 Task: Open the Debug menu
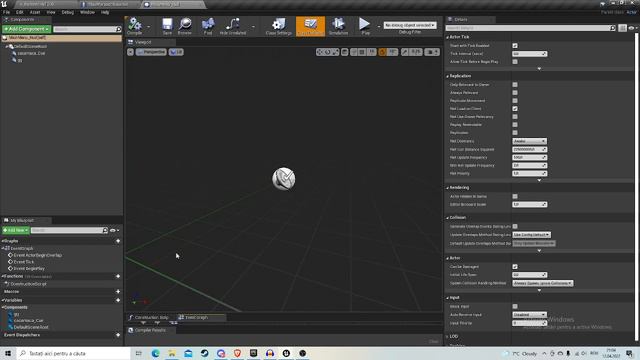point(67,12)
